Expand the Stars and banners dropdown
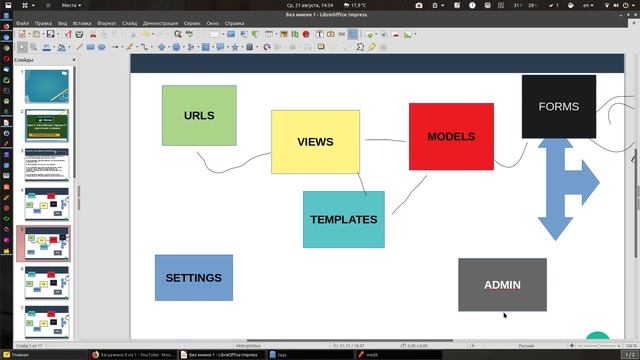The height and width of the screenshot is (360, 640). click(242, 47)
